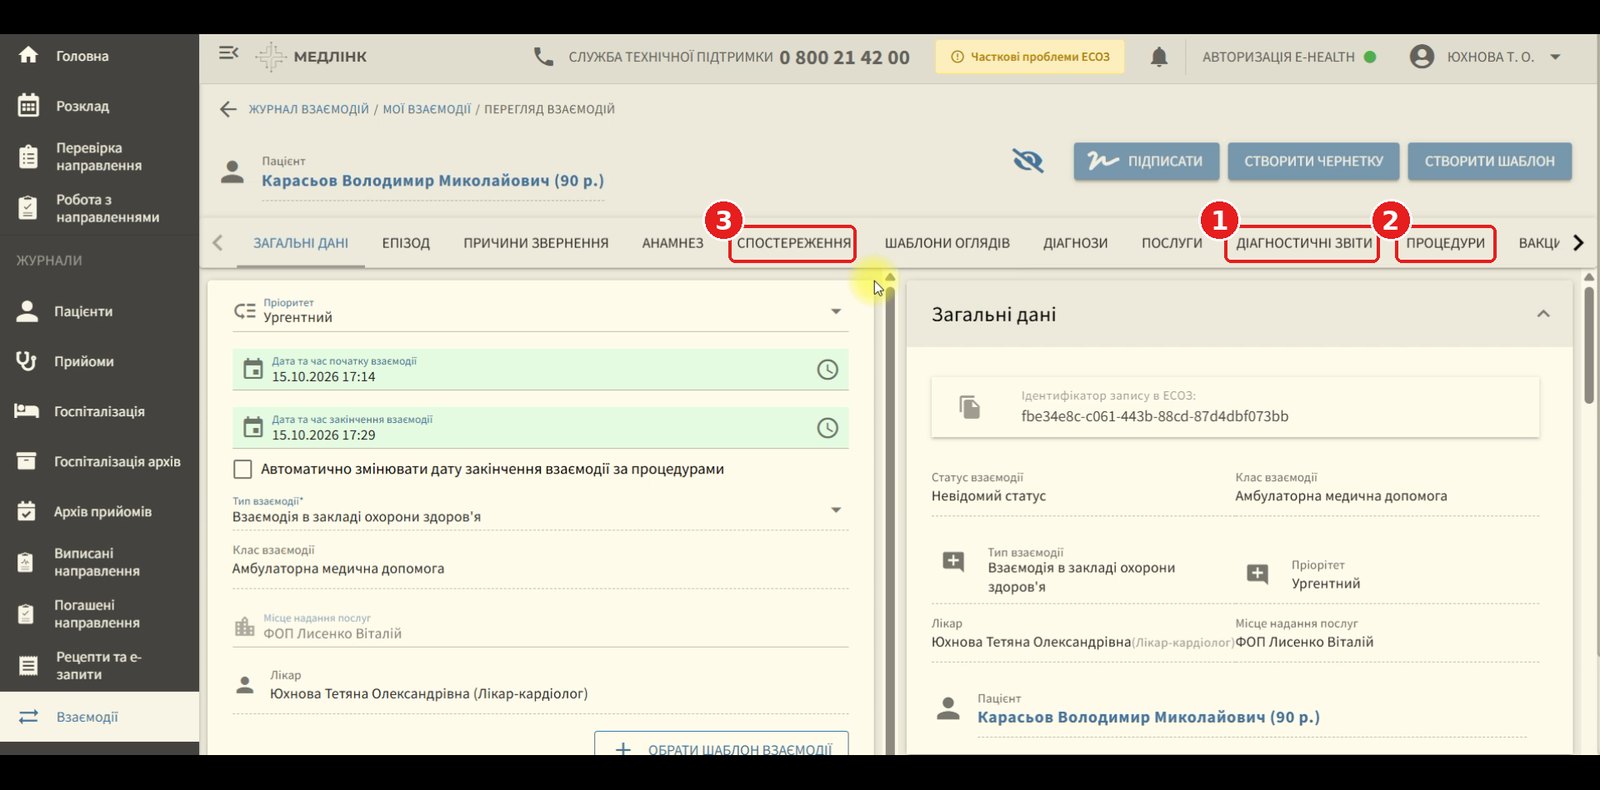Viewport: 1600px width, 790px height.
Task: Open Пріоритет dropdown
Action: [540, 311]
